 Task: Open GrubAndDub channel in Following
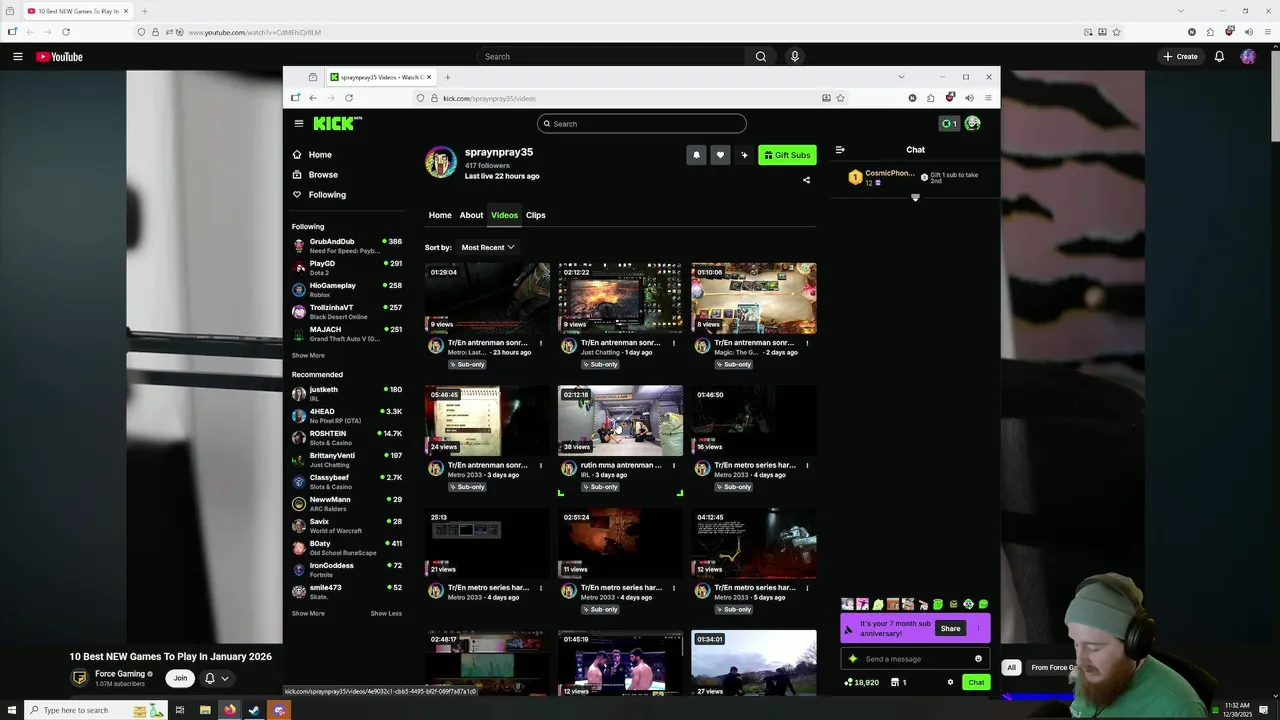coord(347,246)
